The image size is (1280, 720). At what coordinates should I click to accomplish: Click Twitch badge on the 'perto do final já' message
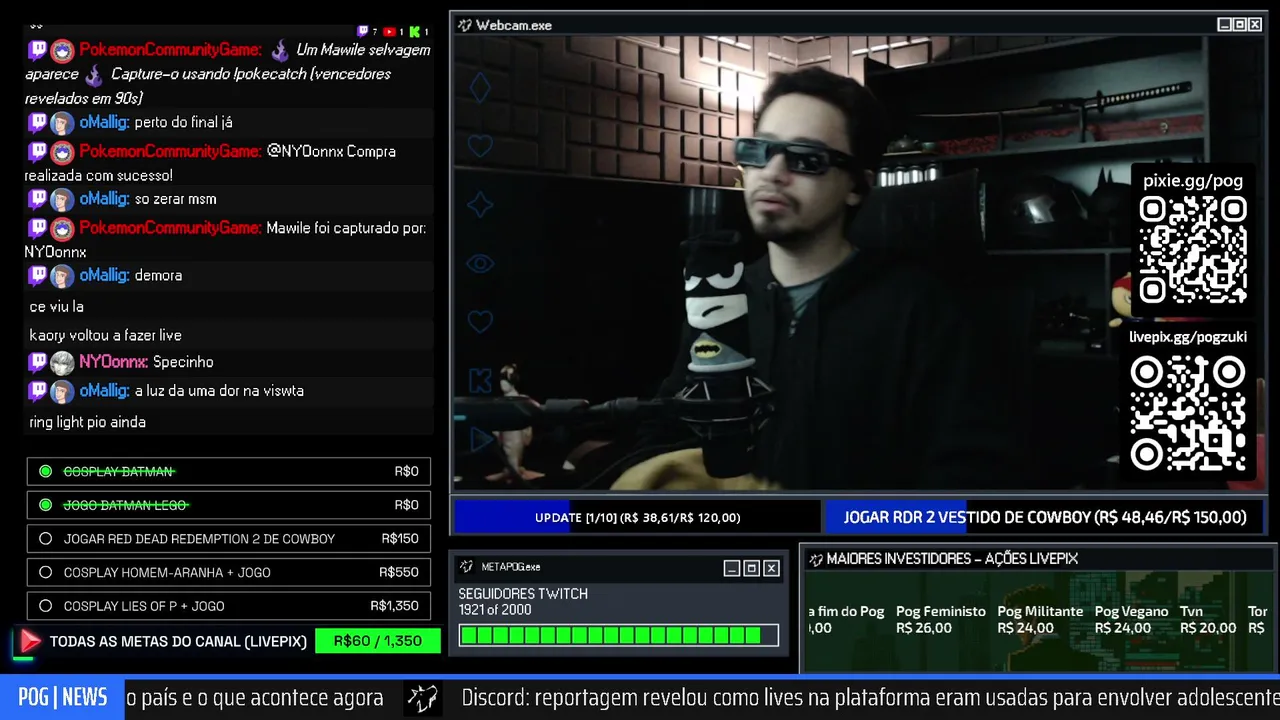pyautogui.click(x=37, y=122)
